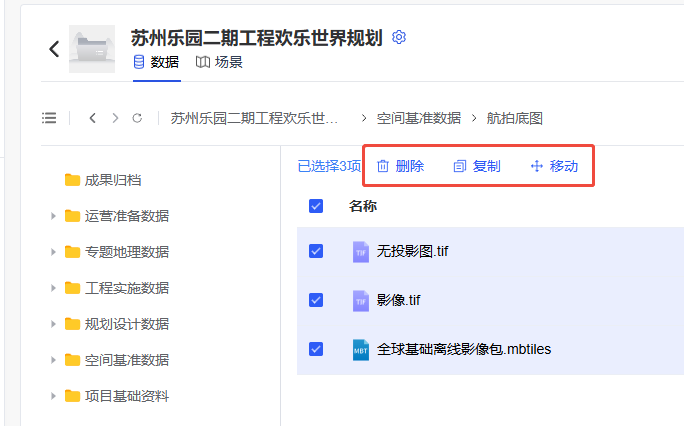This screenshot has height=426, width=684.
Task: Select the 成果归档 folder in tree
Action: (112, 180)
